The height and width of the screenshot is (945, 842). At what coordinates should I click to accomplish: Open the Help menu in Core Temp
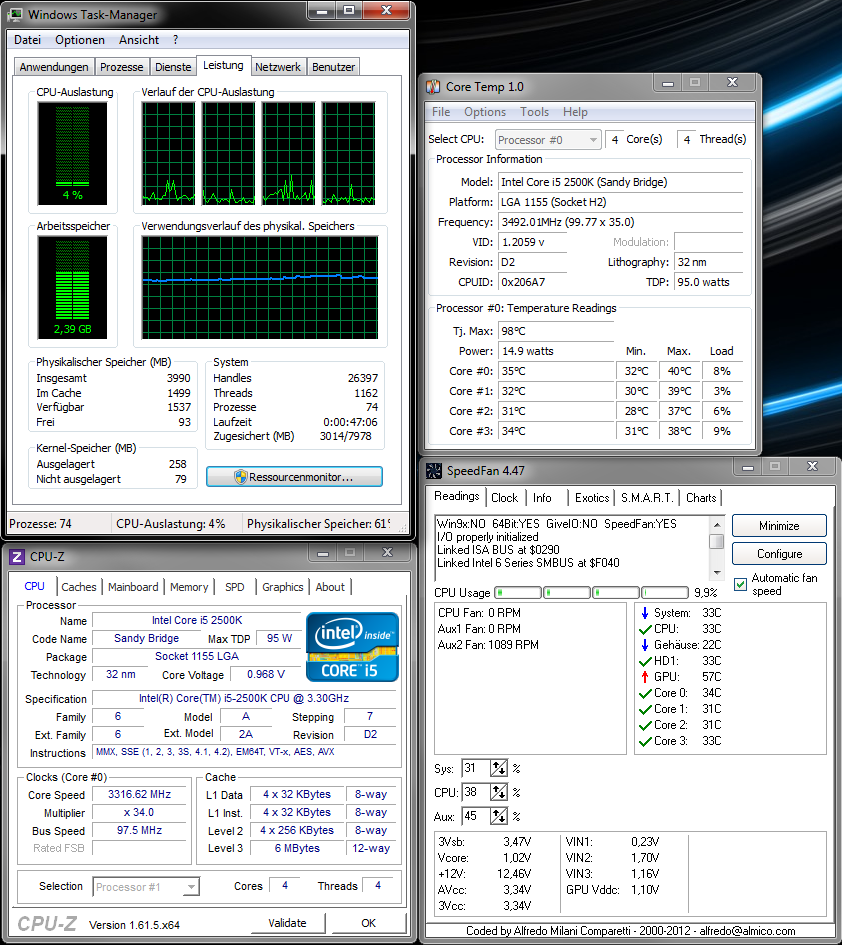tap(575, 112)
